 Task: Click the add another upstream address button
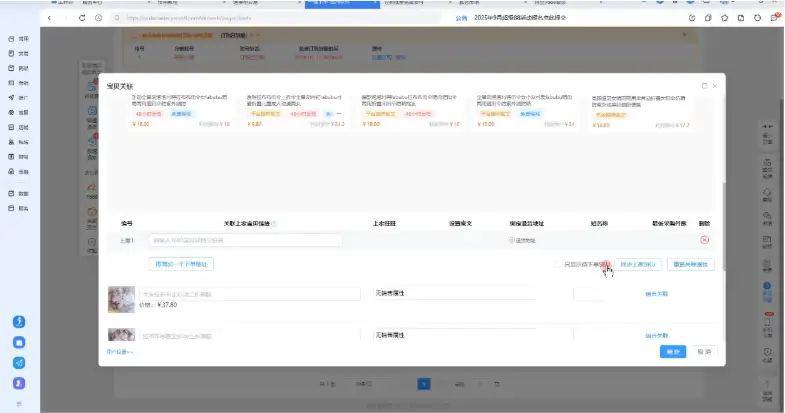tap(181, 264)
